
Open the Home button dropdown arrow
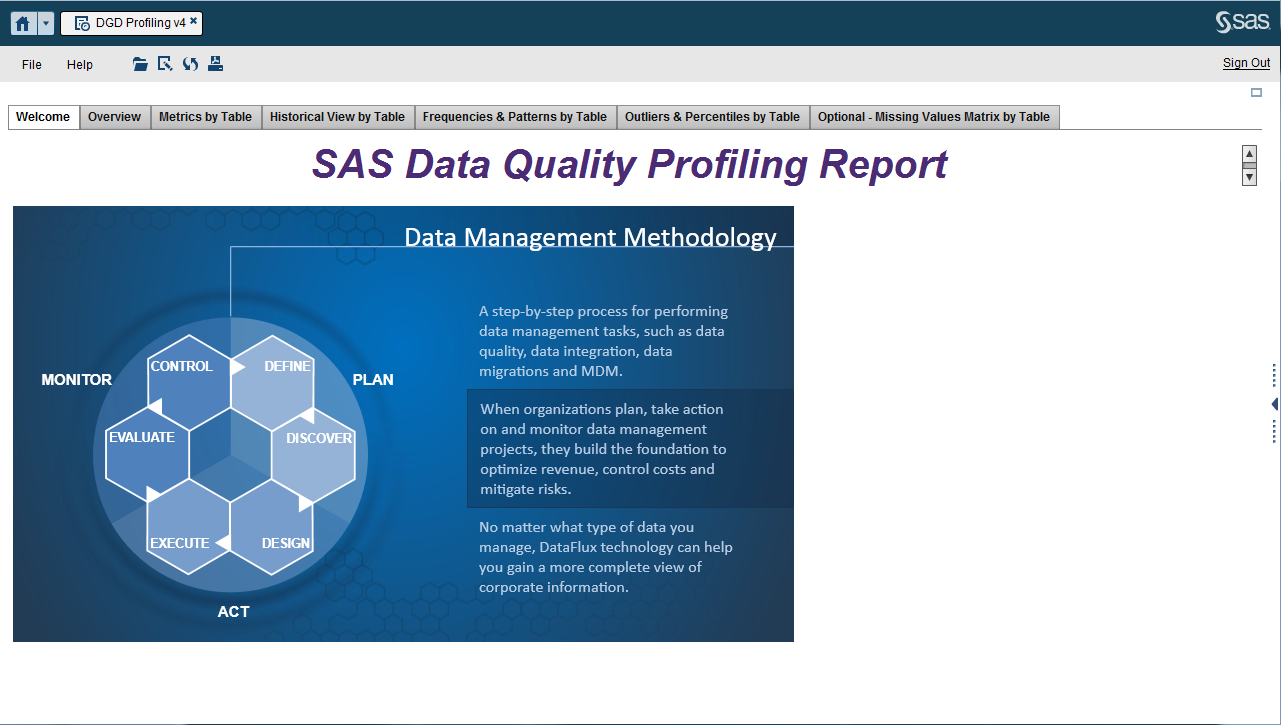pos(43,22)
